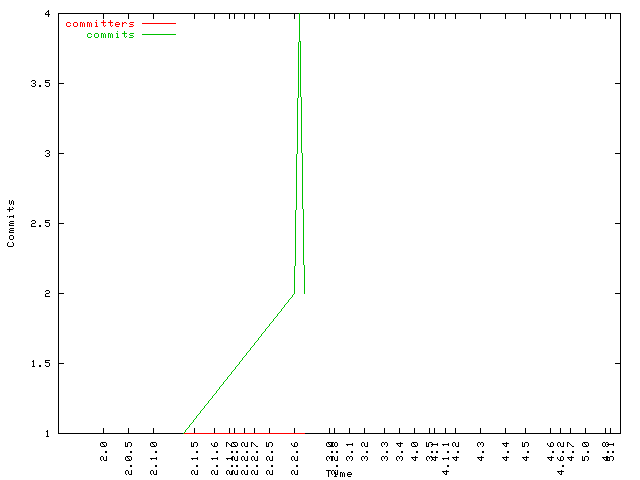Click the 4.3 version tick on x-axis

481,450
